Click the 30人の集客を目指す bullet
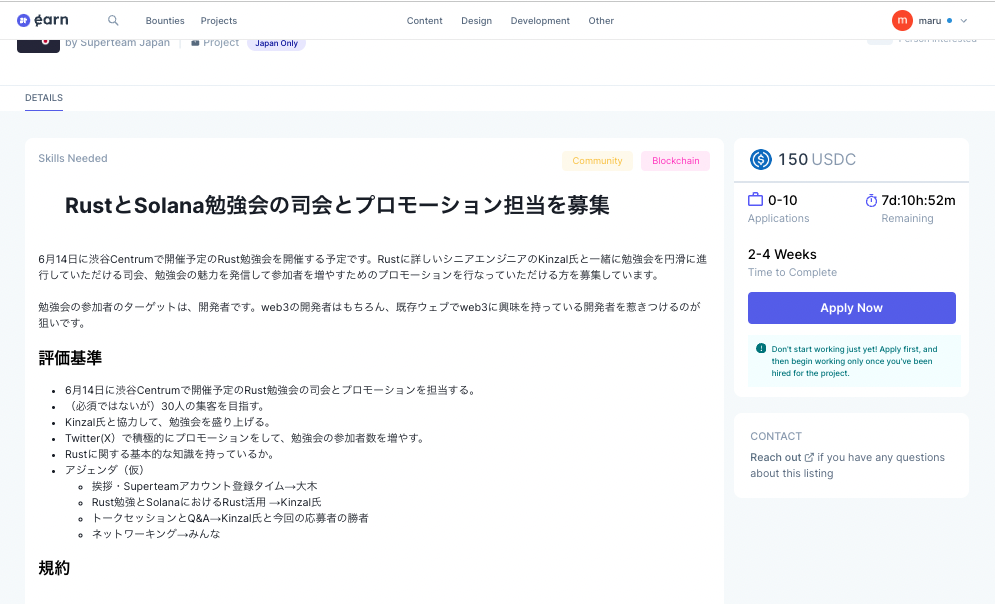This screenshot has width=995, height=604. tap(167, 406)
